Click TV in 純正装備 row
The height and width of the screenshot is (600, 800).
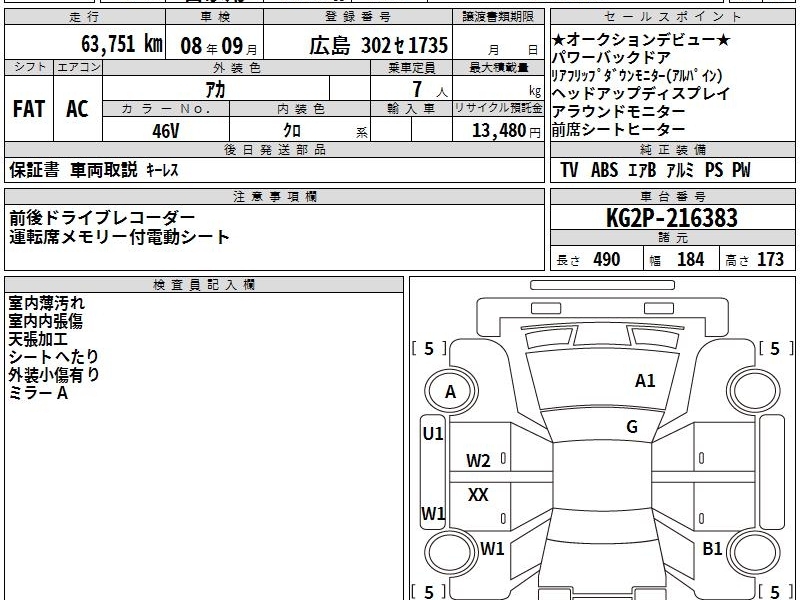569,169
